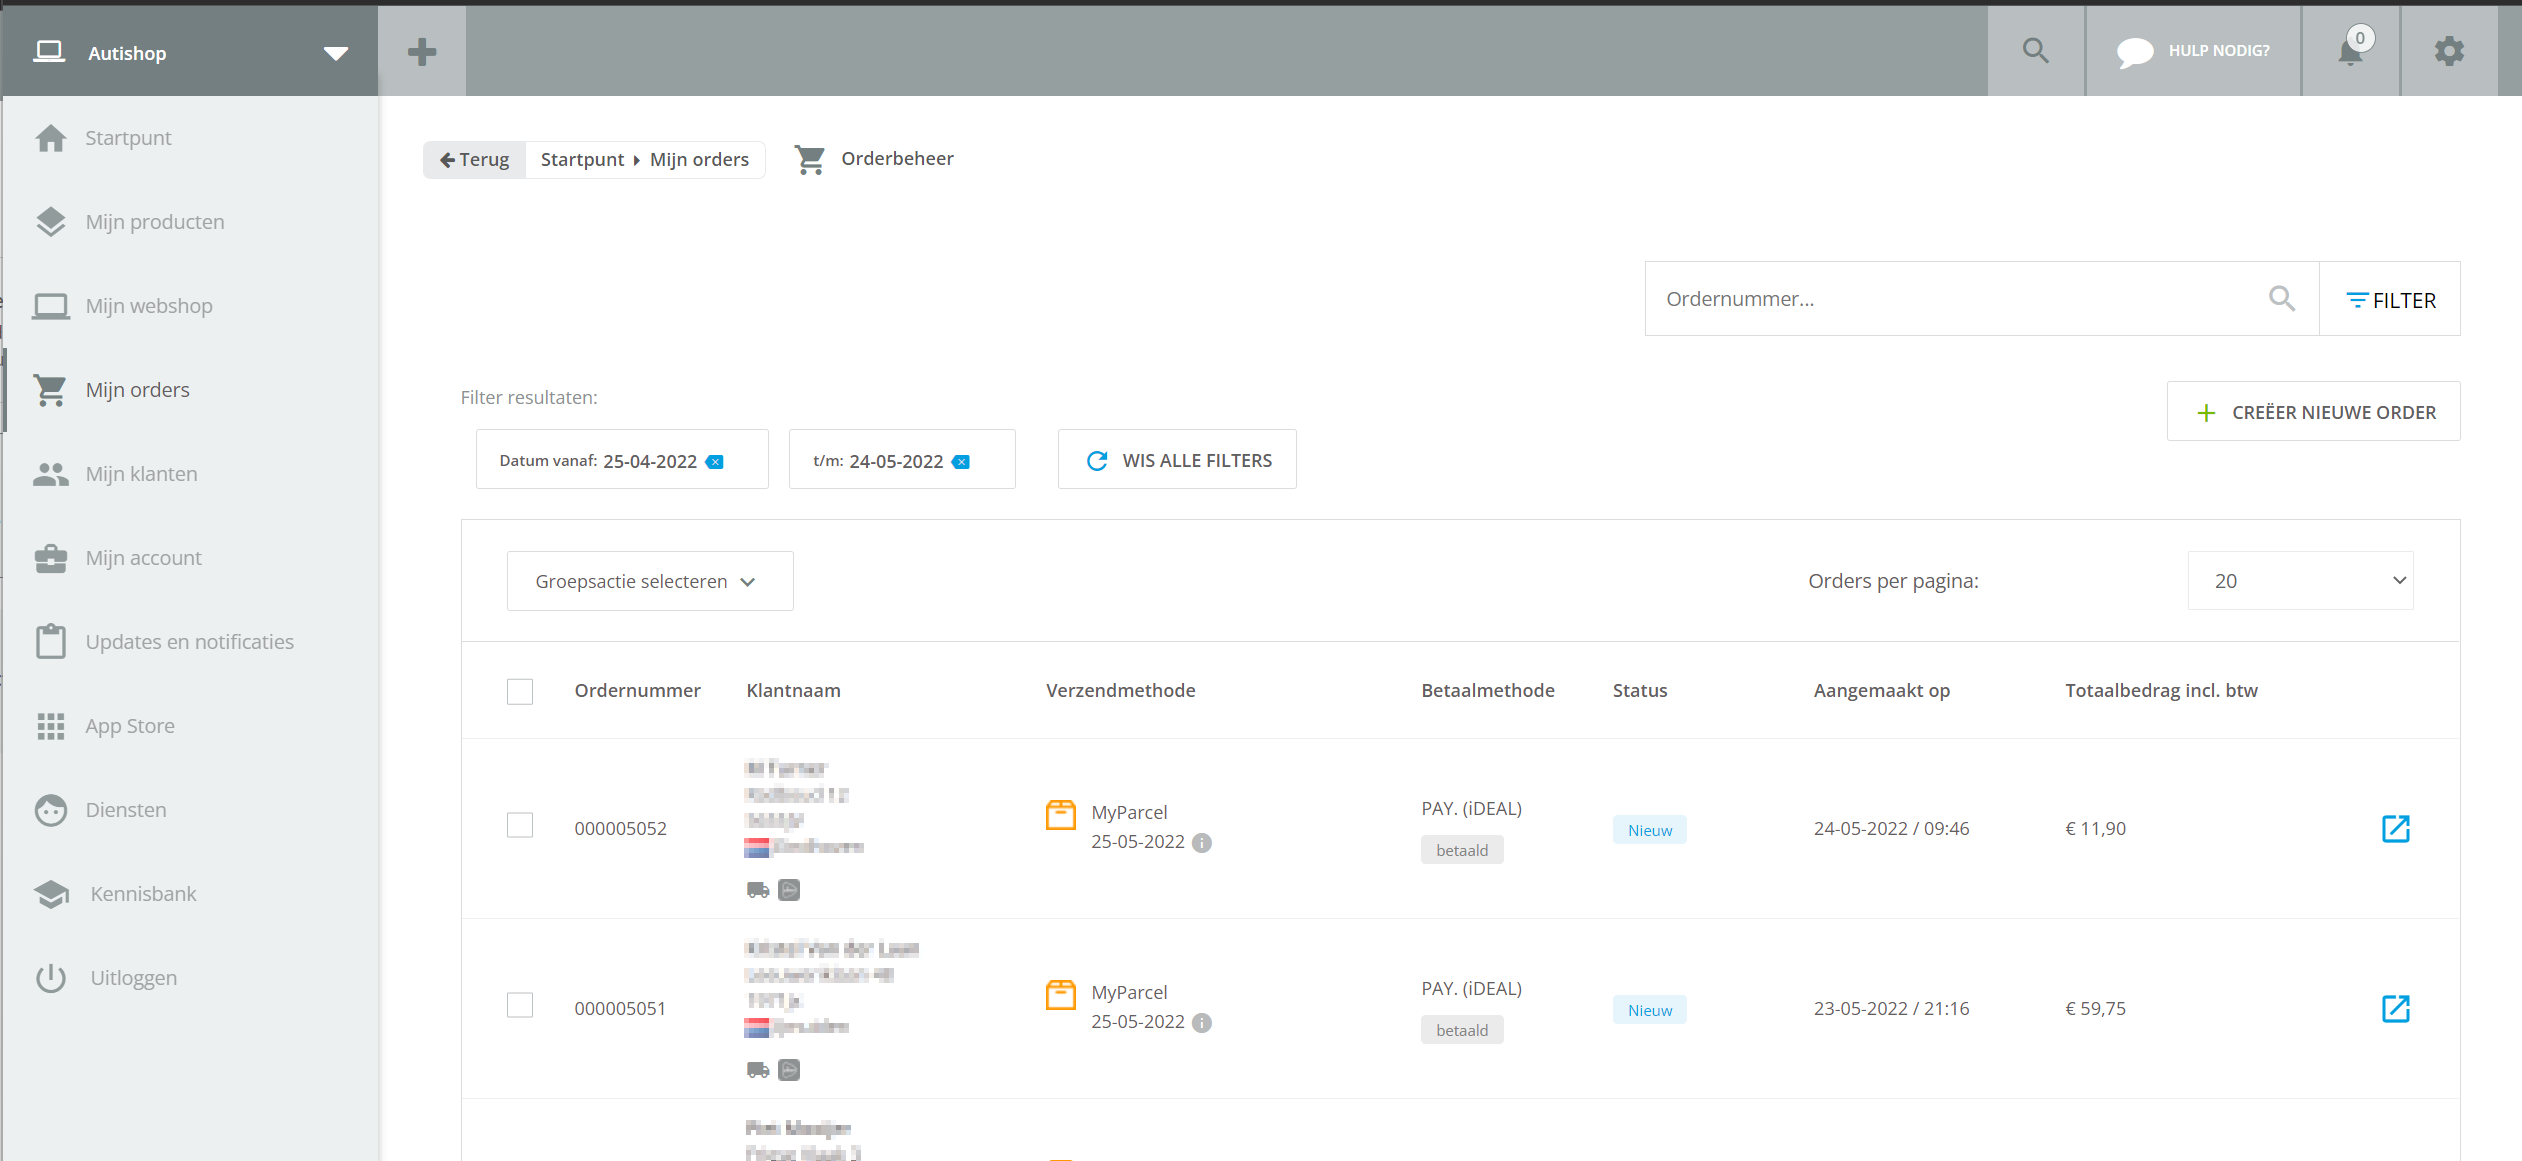
Task: Open Mijn klanten menu item
Action: pos(141,474)
